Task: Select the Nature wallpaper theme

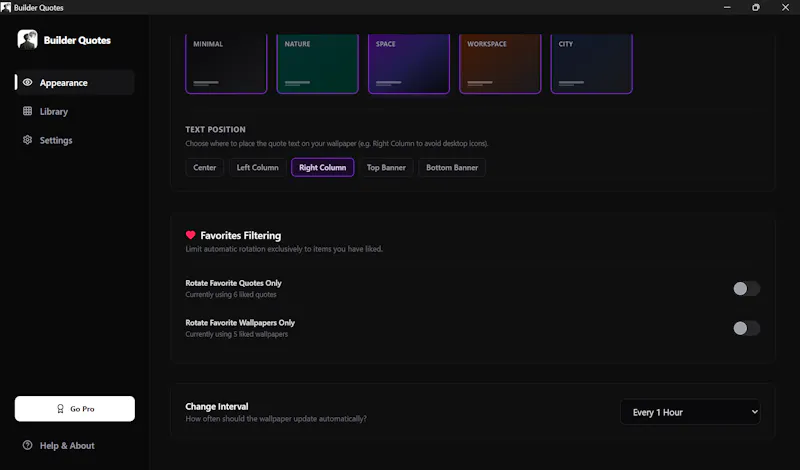Action: pyautogui.click(x=317, y=64)
